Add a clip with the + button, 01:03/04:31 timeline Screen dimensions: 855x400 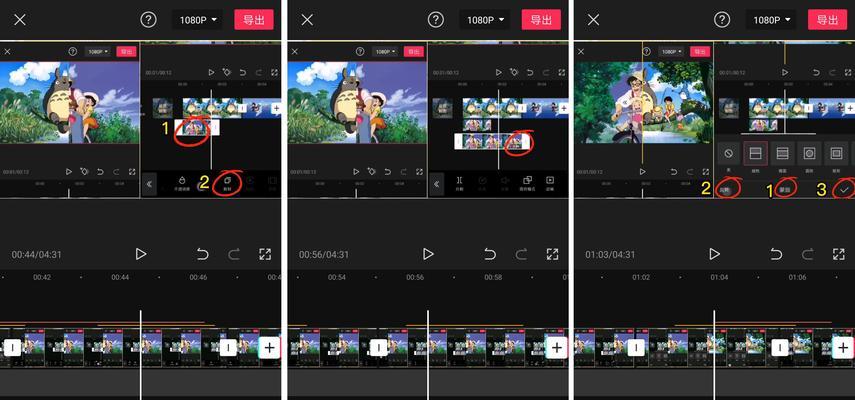point(843,347)
